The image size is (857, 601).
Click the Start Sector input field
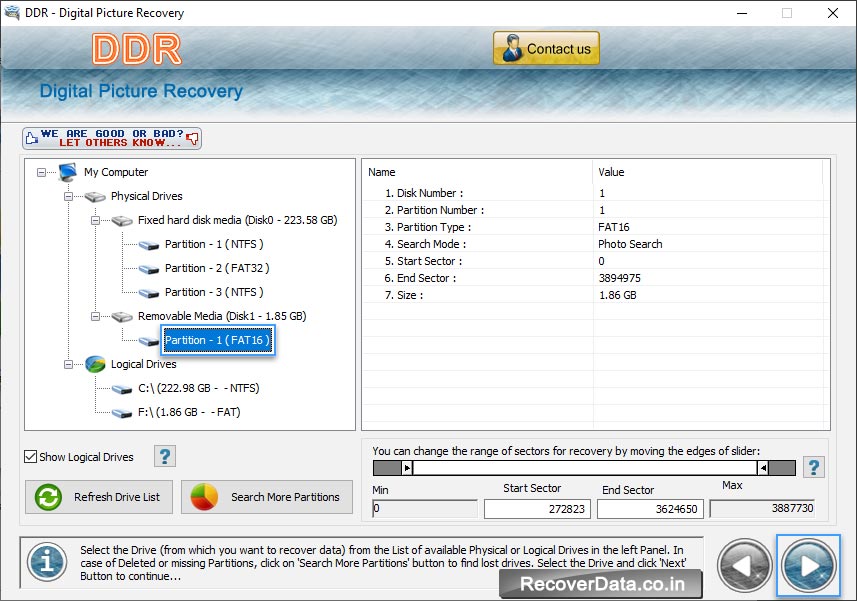click(537, 509)
